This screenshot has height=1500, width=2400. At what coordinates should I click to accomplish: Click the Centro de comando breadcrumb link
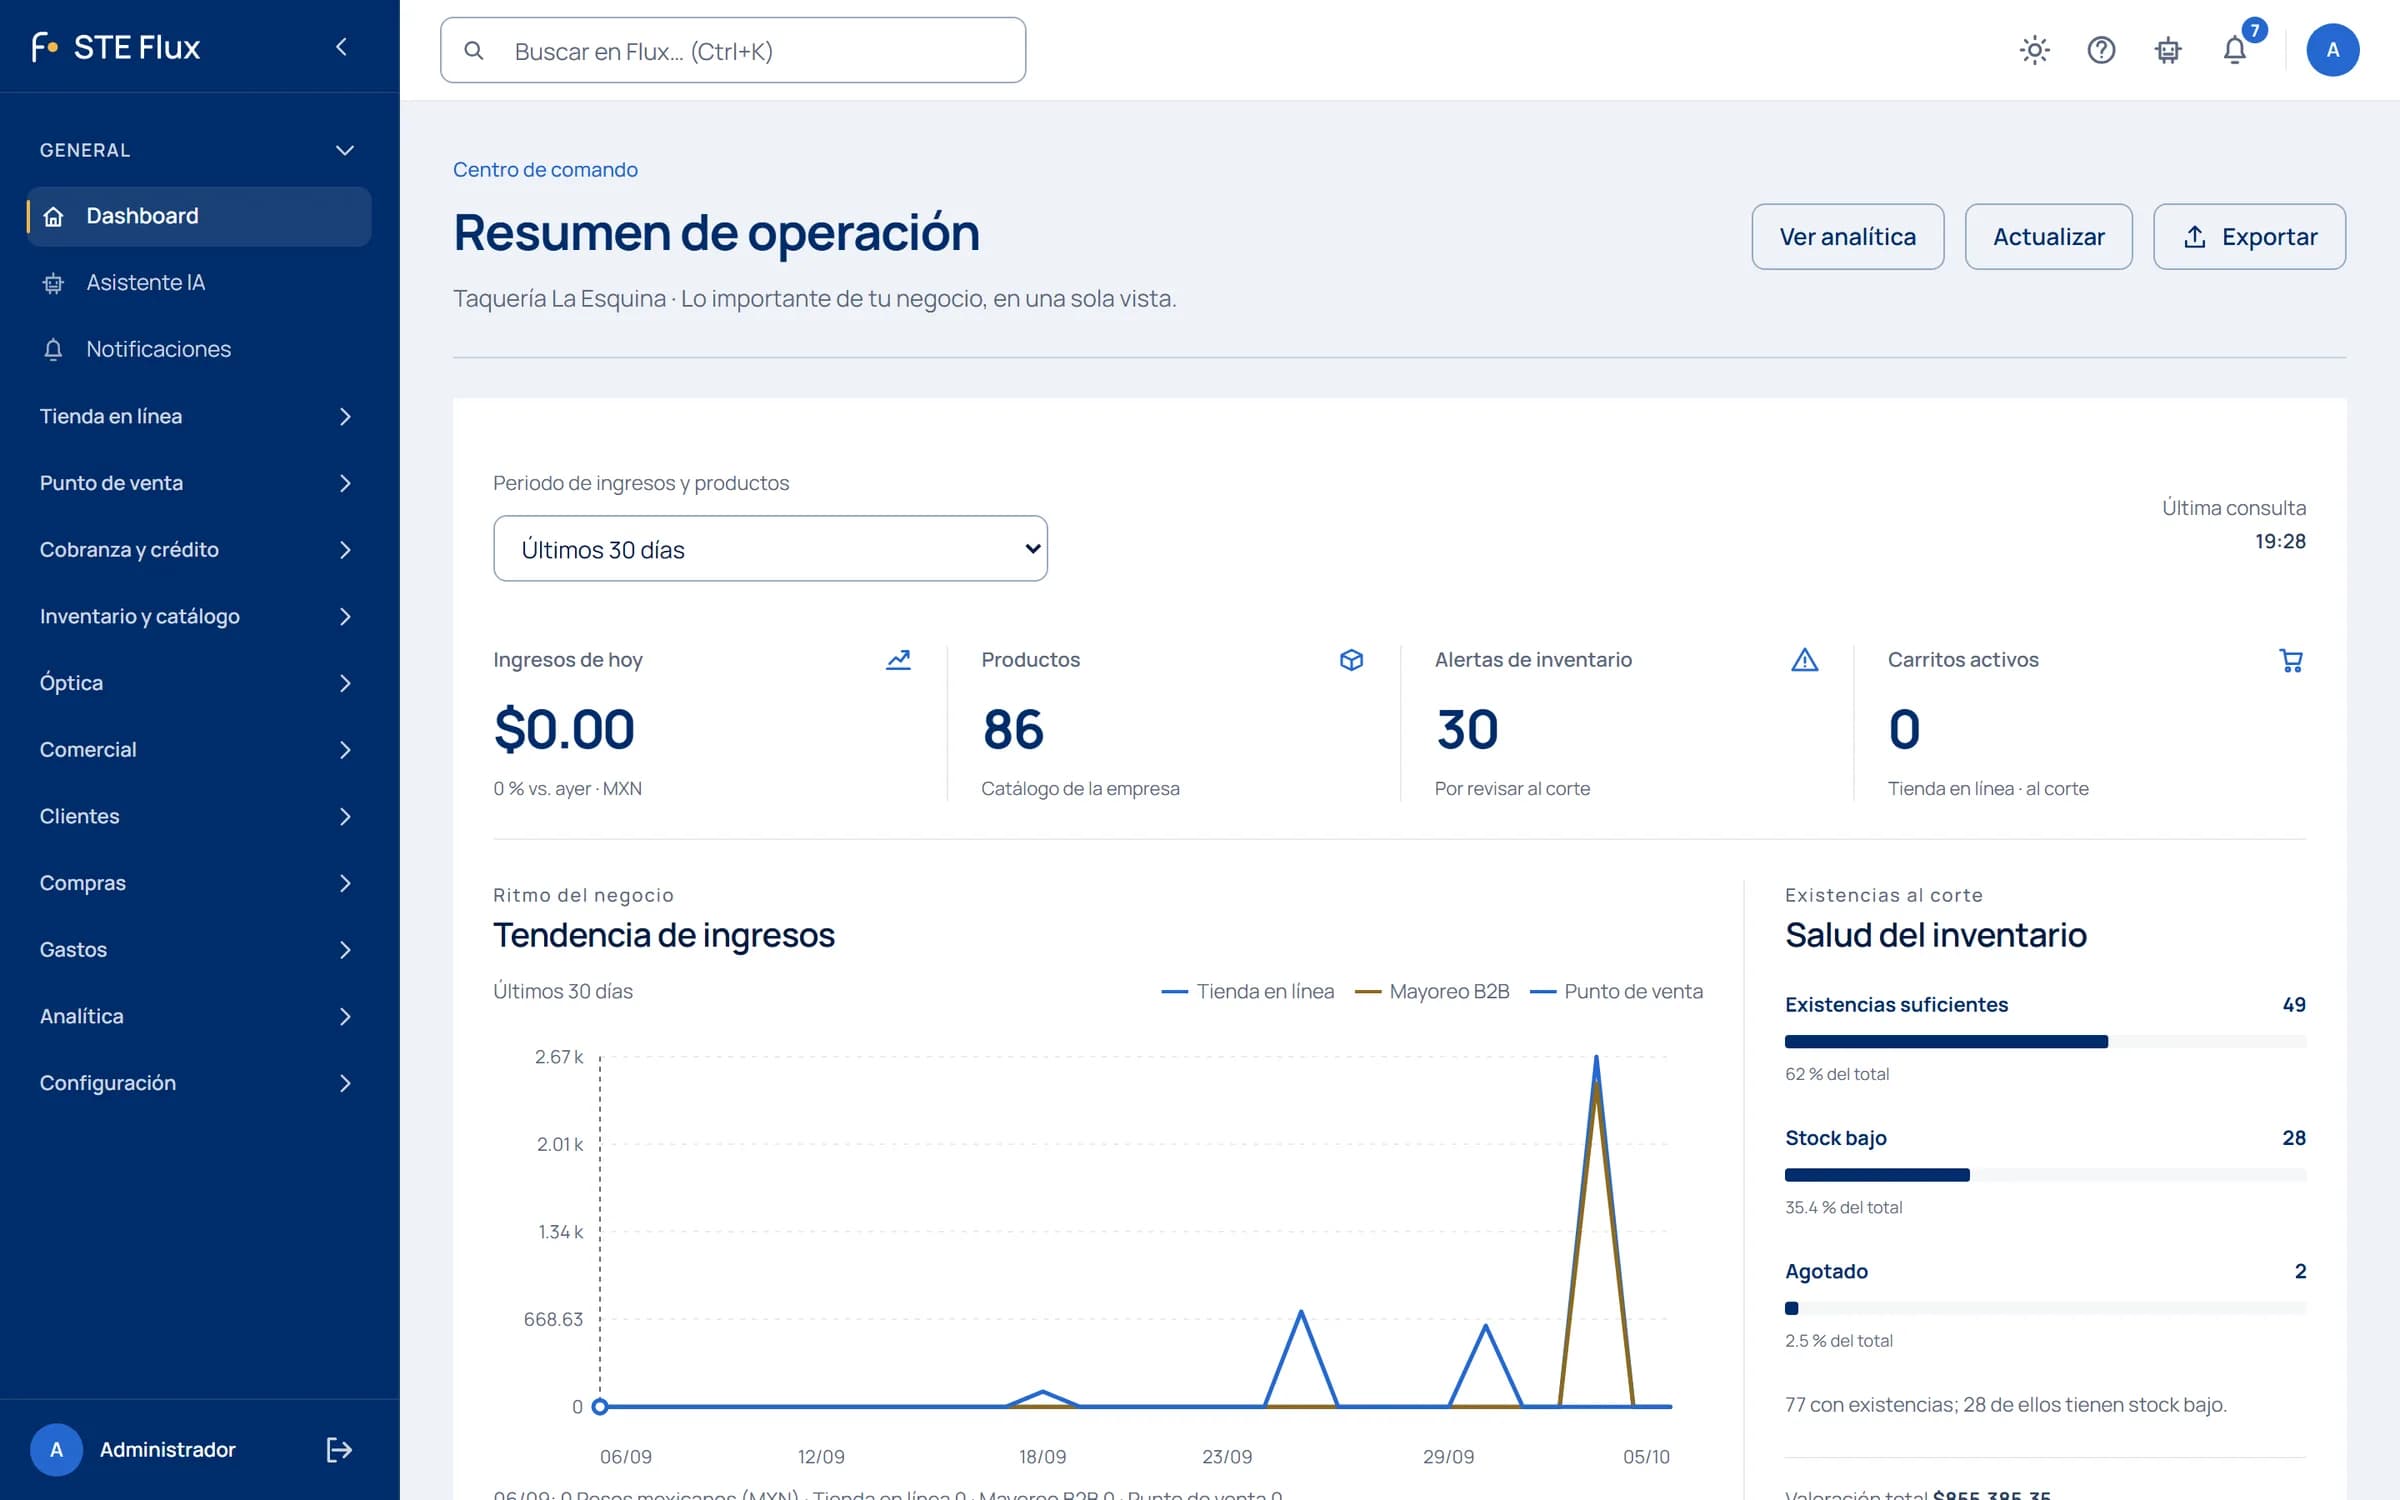(x=545, y=169)
